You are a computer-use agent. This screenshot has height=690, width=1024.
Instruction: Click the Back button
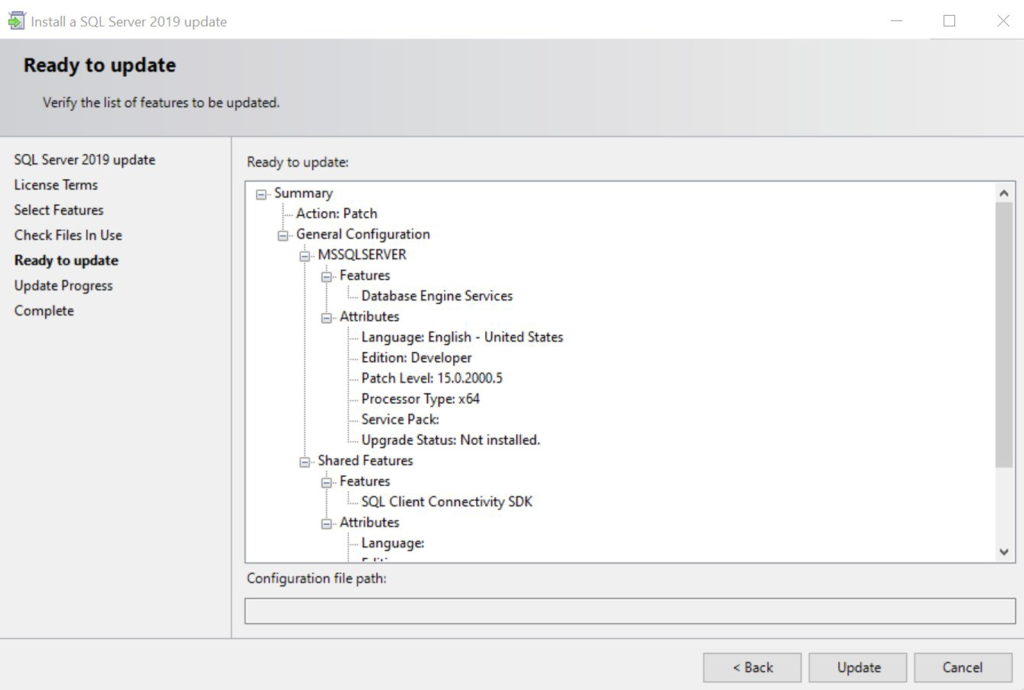[x=752, y=667]
